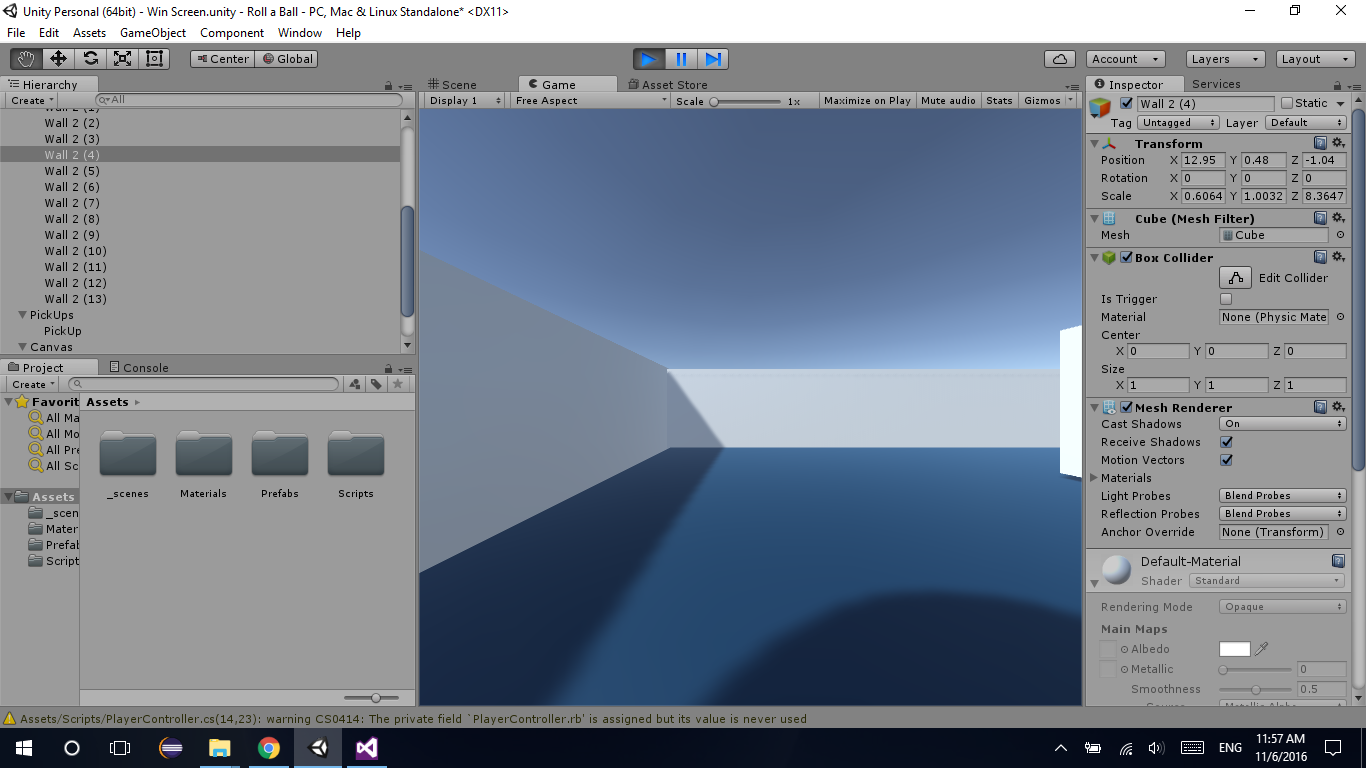
Task: Select the Scale tool
Action: [x=122, y=58]
